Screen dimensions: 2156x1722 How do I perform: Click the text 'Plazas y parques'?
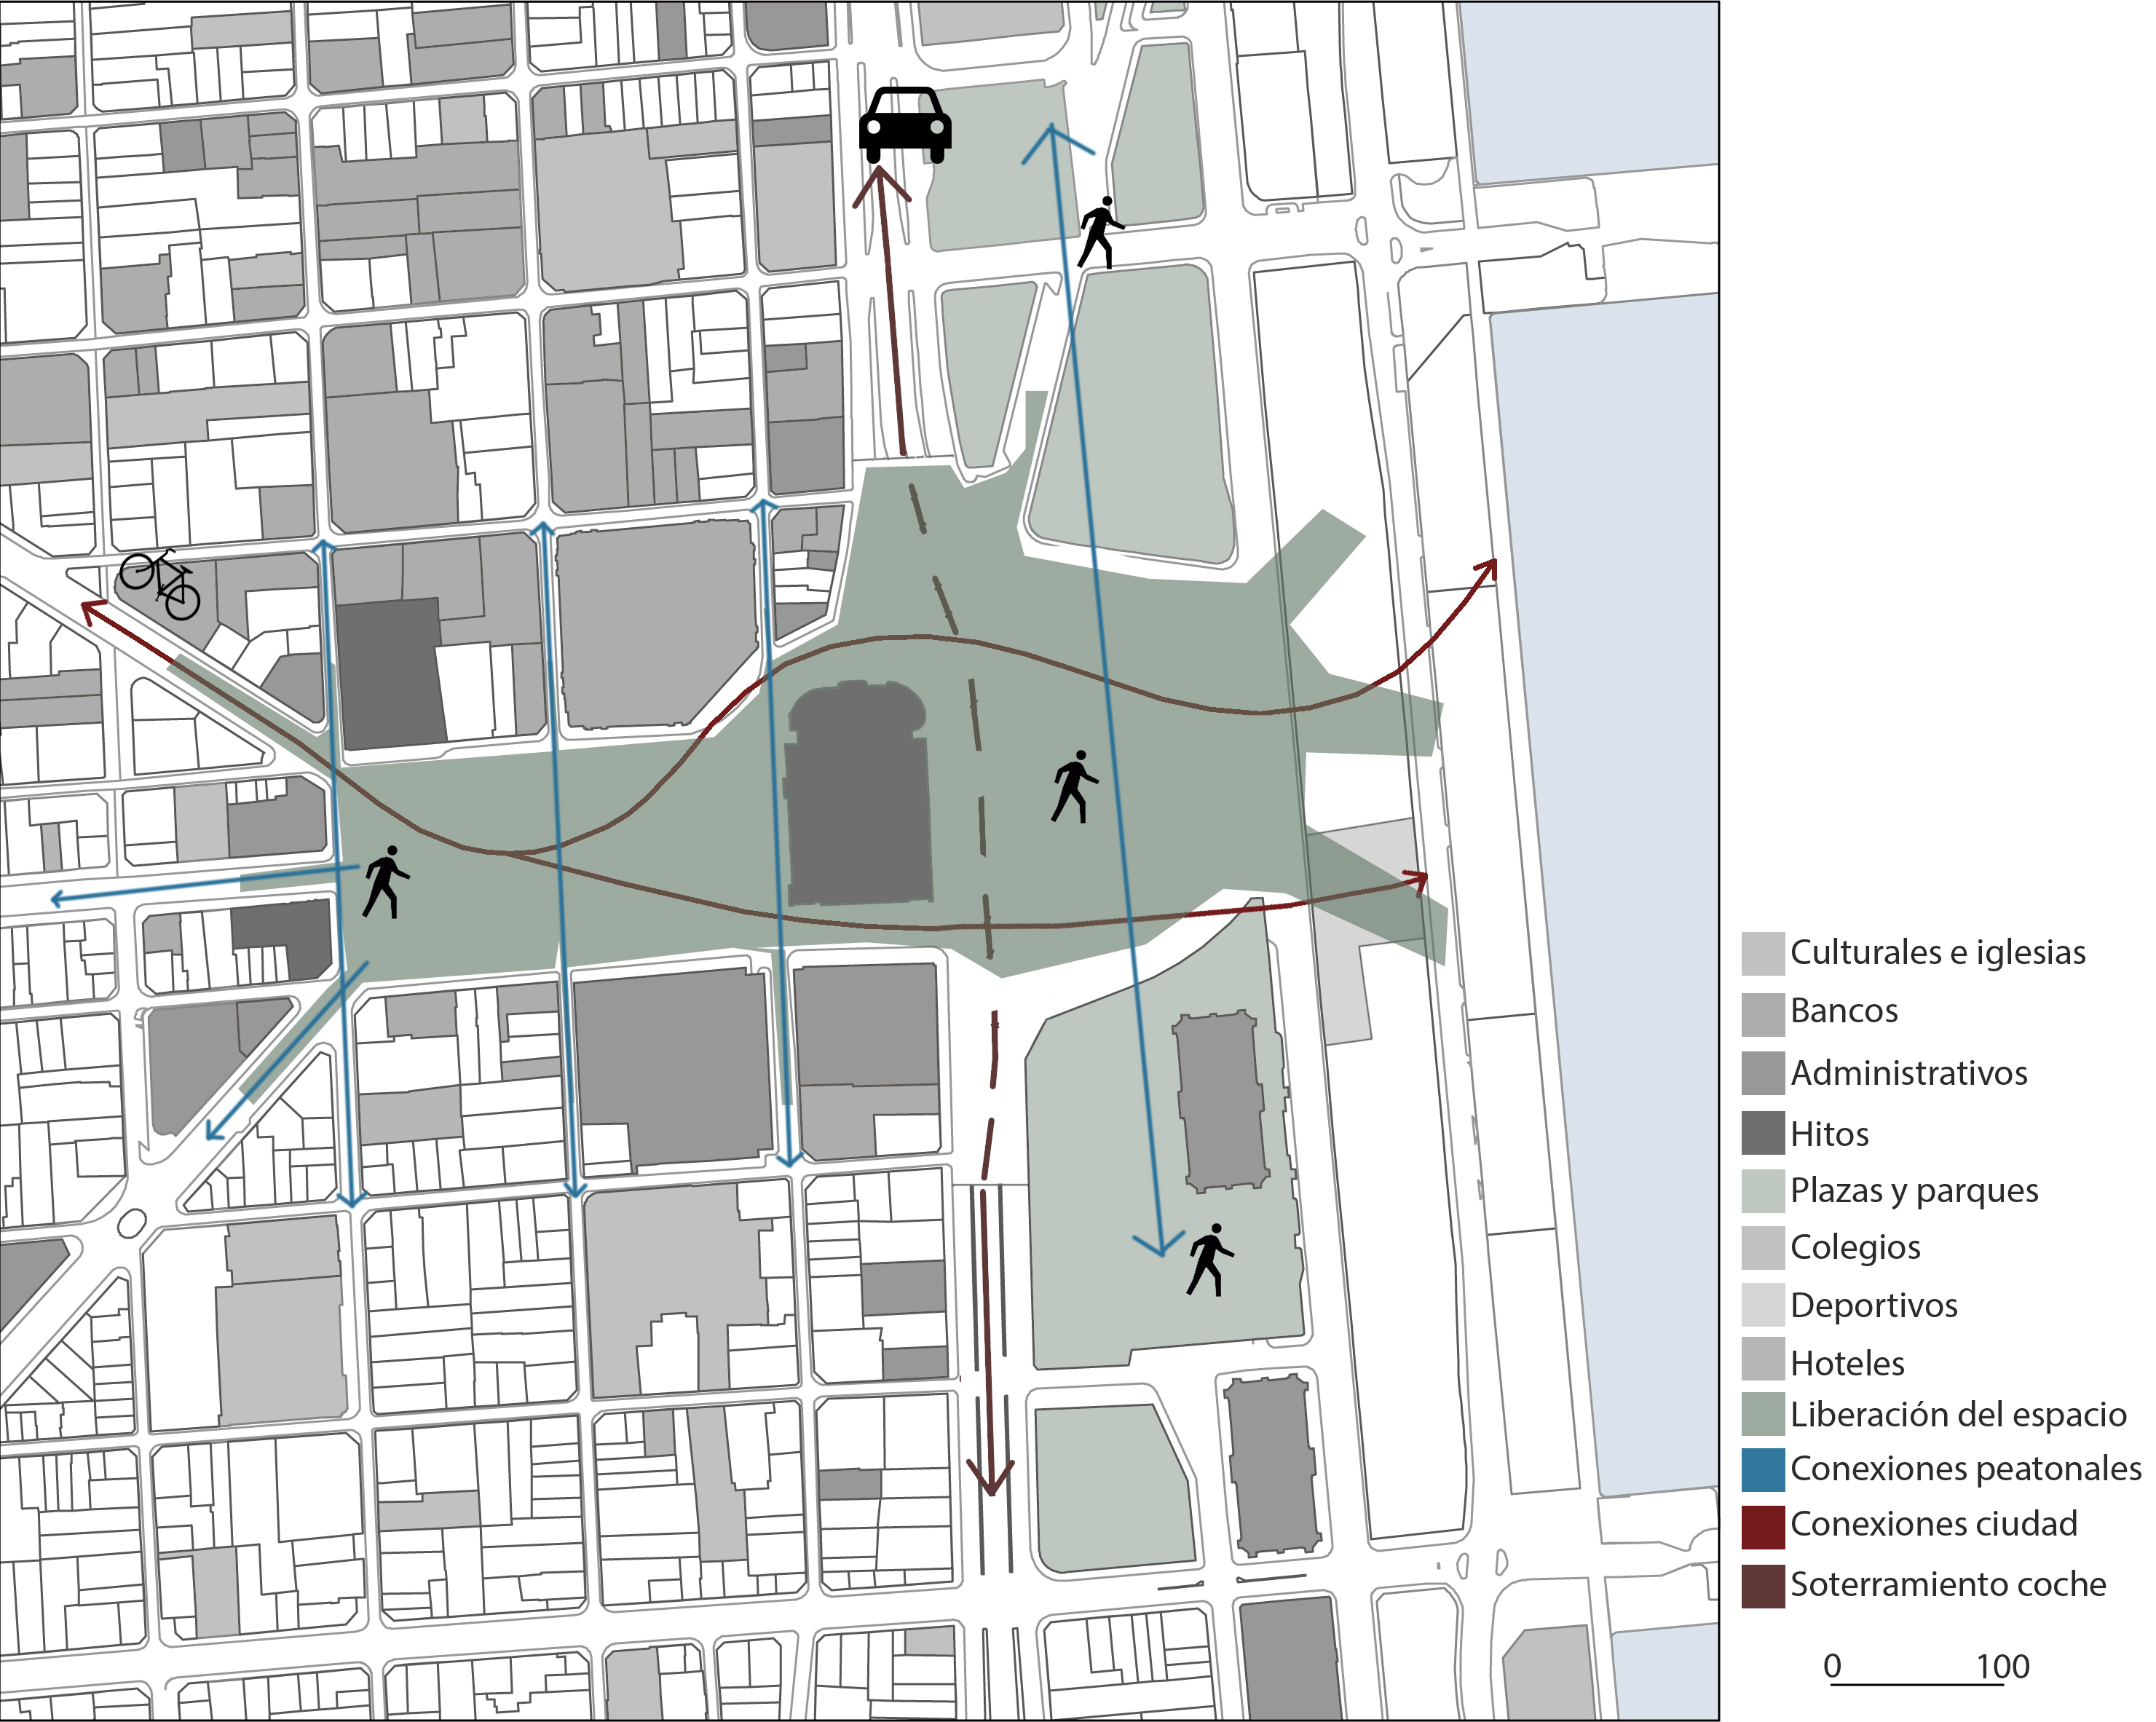[1914, 1191]
